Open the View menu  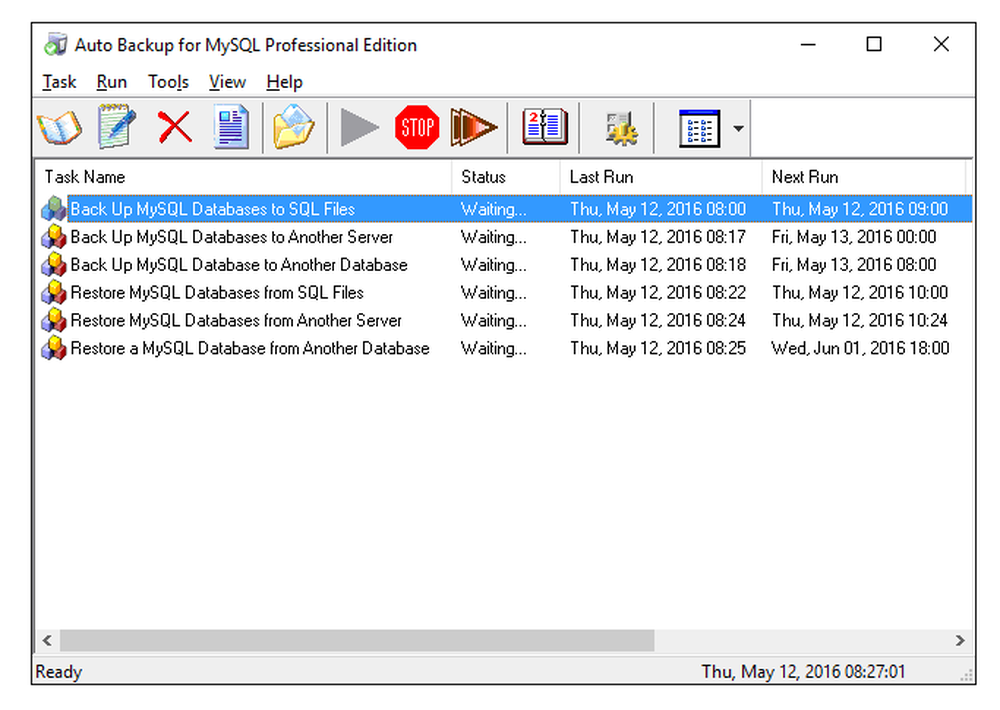pyautogui.click(x=227, y=82)
